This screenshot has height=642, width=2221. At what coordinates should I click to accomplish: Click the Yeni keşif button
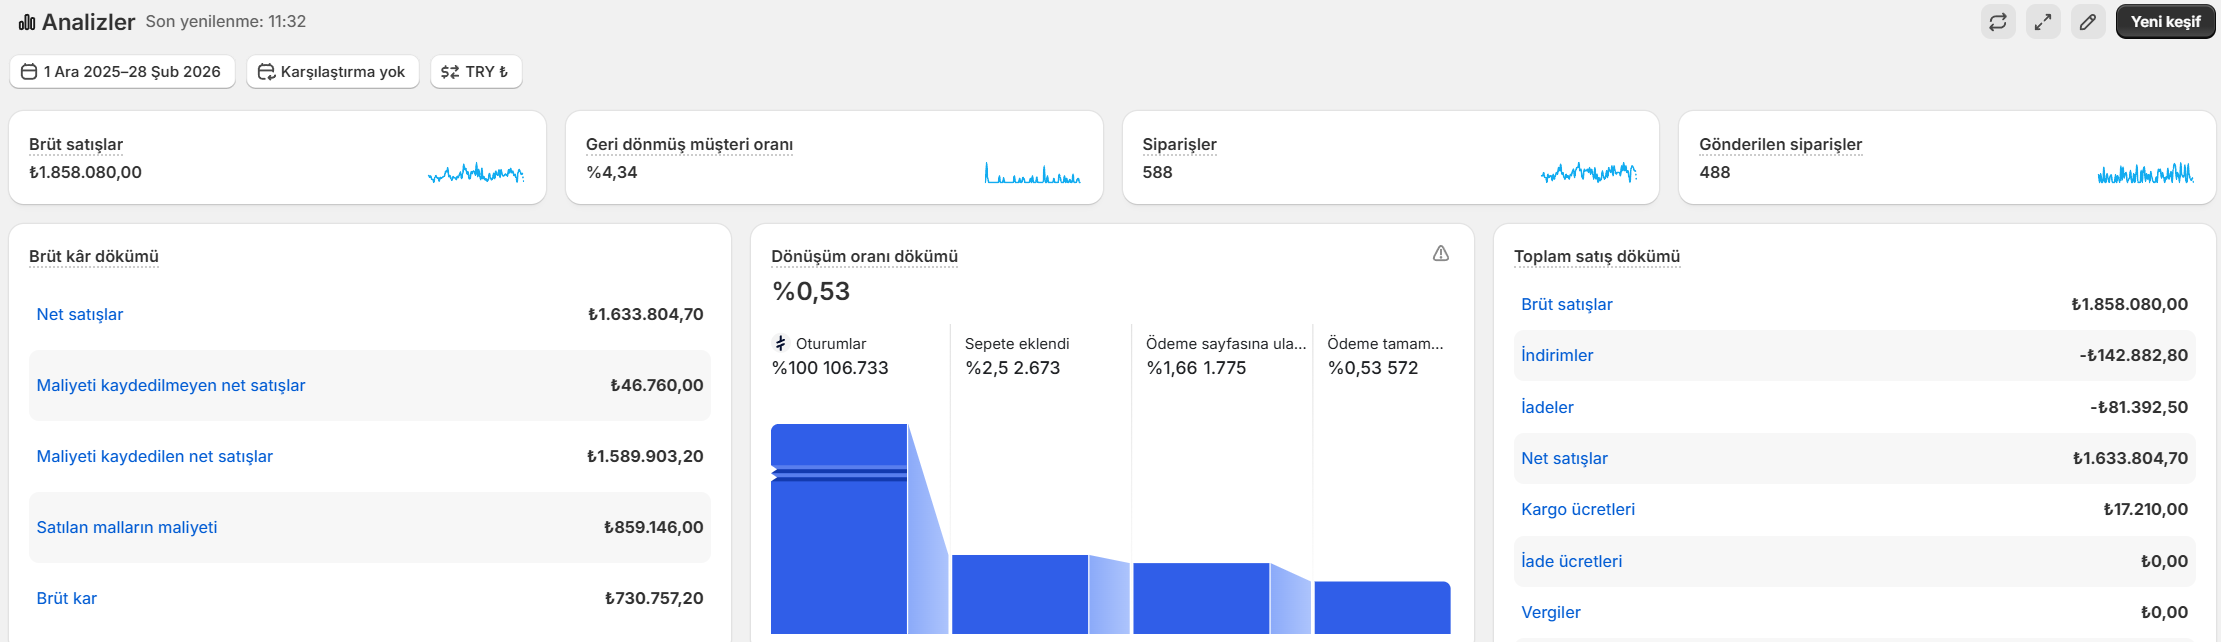coord(2166,22)
